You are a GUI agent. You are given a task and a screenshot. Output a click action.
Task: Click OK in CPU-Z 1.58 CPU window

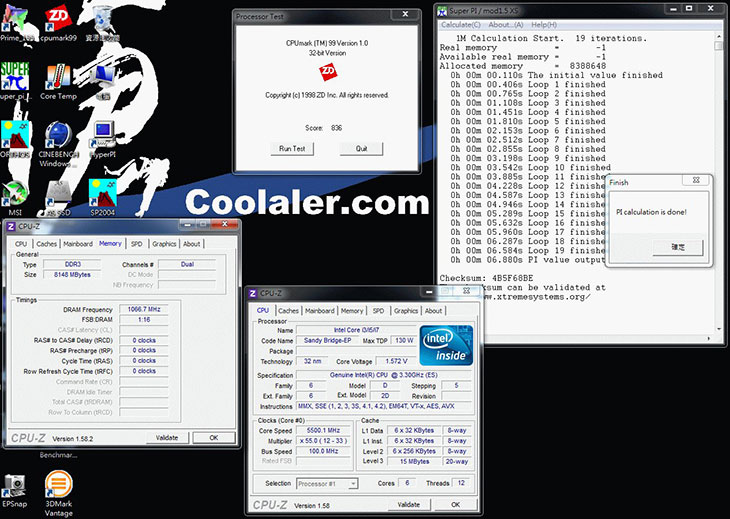tap(455, 505)
